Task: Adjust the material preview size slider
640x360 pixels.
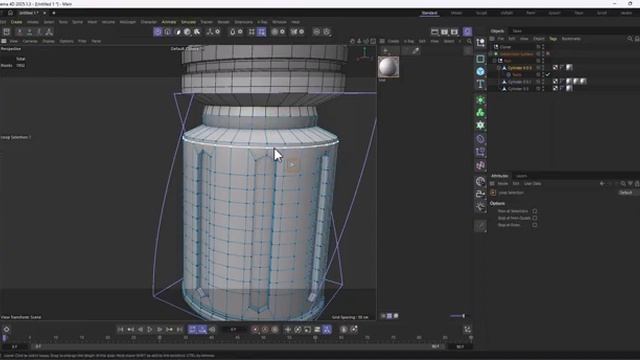Action: click(457, 316)
